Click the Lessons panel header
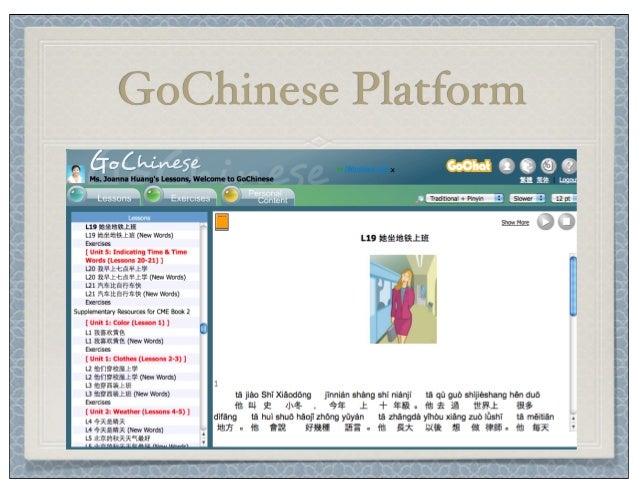Viewport: 638px width, 493px height. (139, 218)
